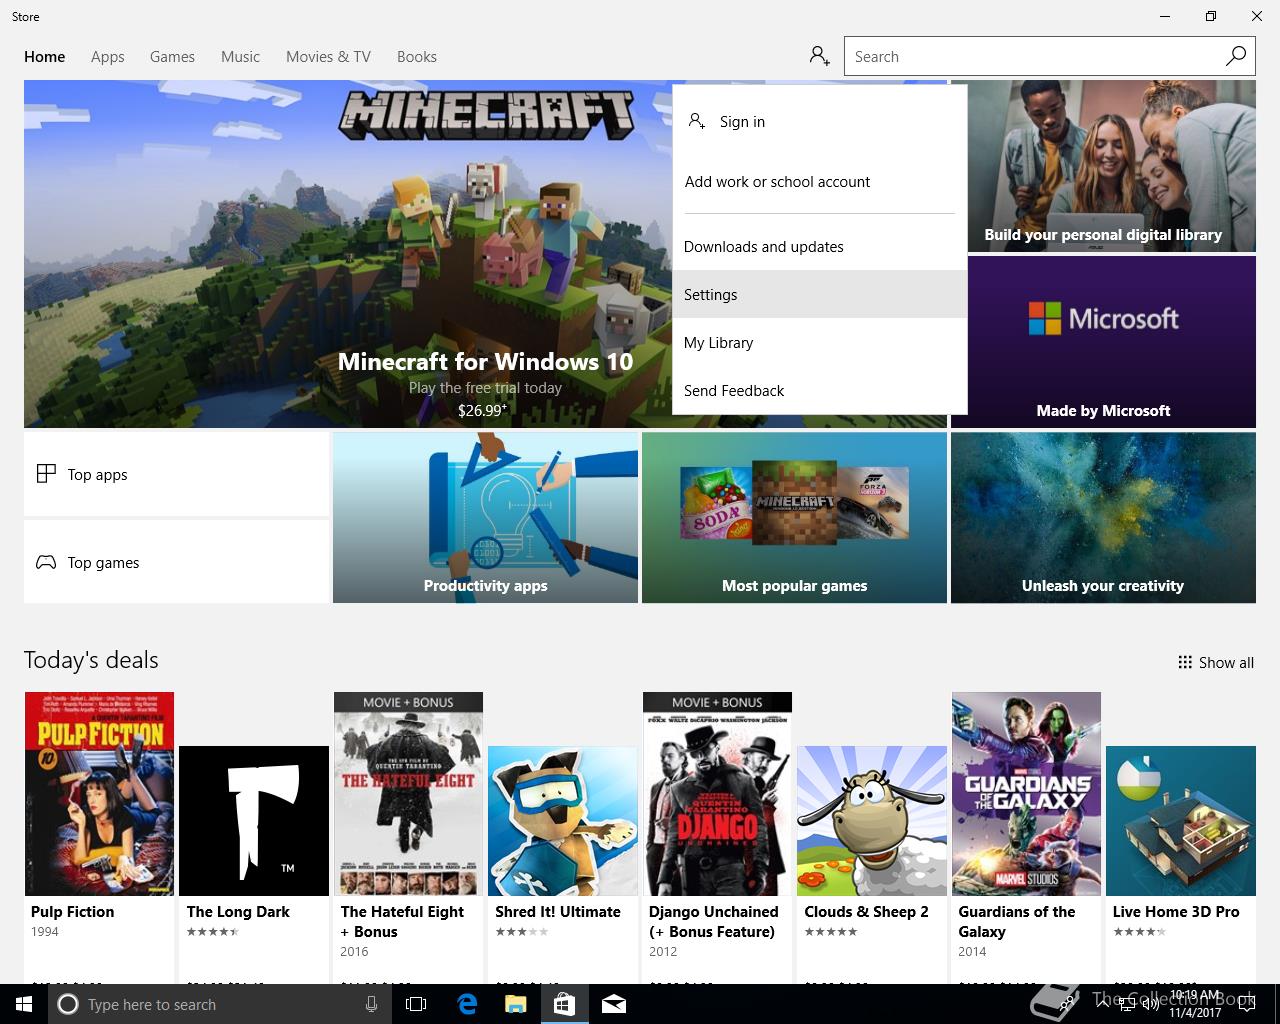Click the $26.99 Minecraft price

click(483, 410)
